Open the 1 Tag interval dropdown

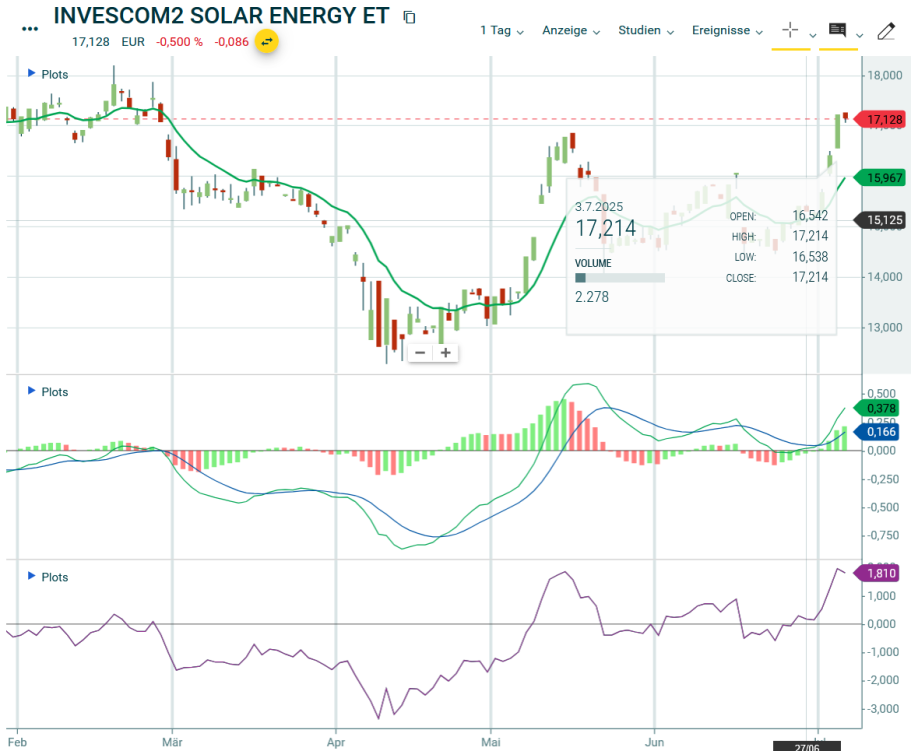502,30
